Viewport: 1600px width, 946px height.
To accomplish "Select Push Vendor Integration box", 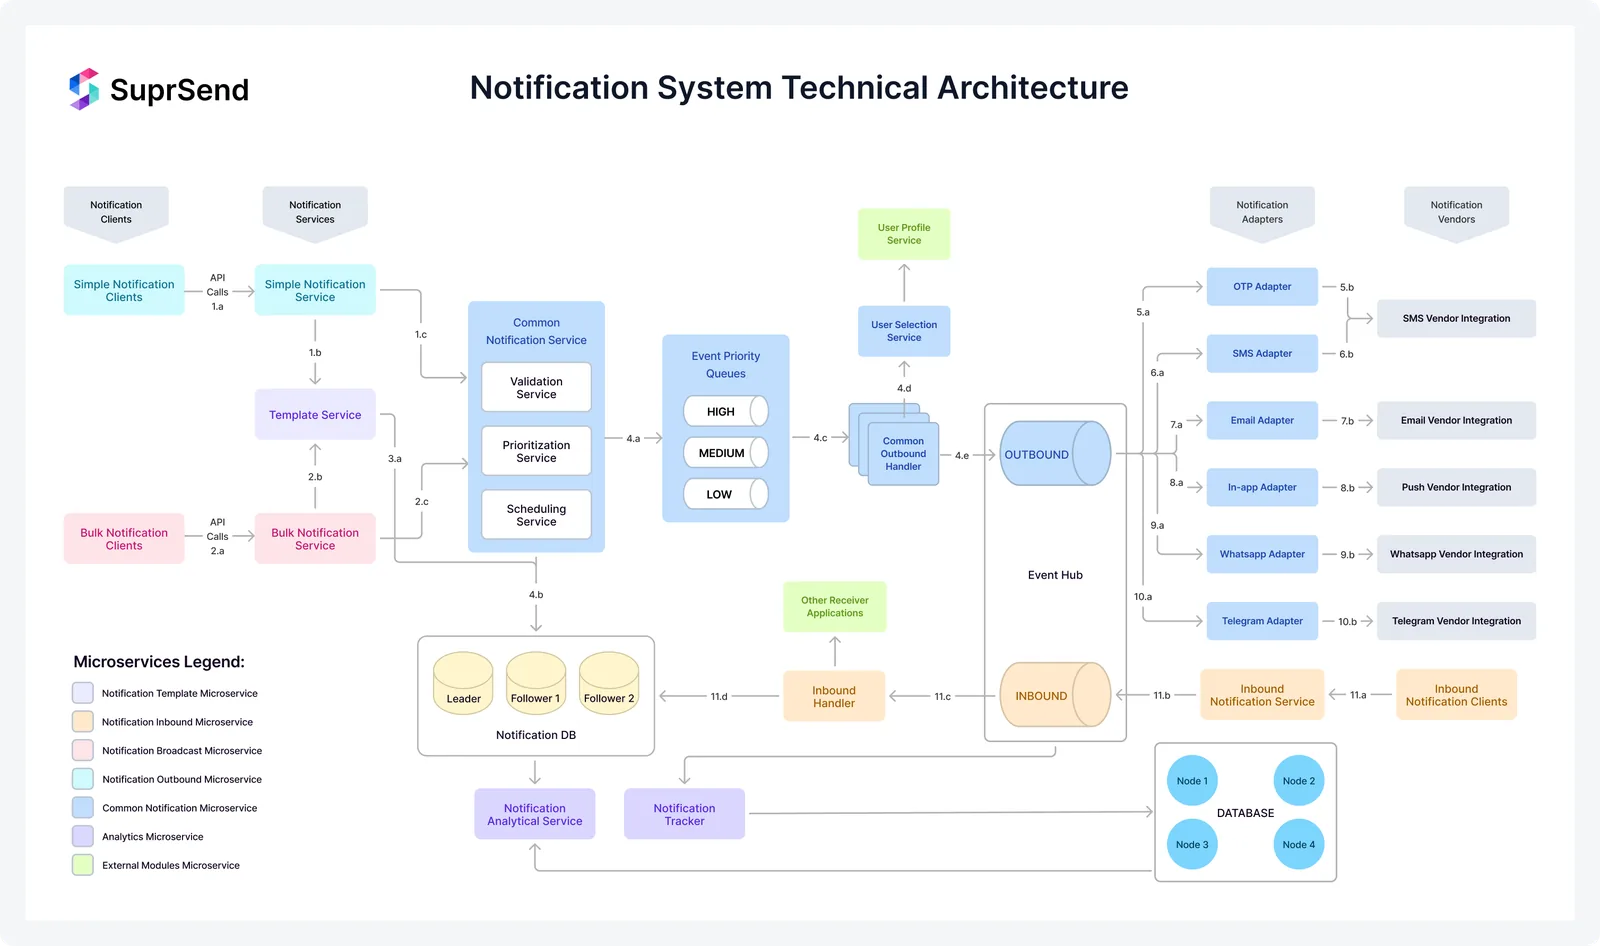I will point(1456,487).
